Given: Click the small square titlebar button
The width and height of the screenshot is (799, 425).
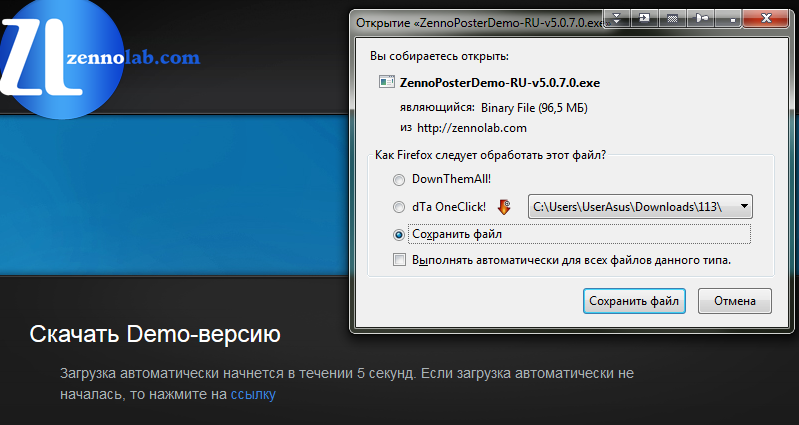Looking at the screenshot, I should [729, 19].
